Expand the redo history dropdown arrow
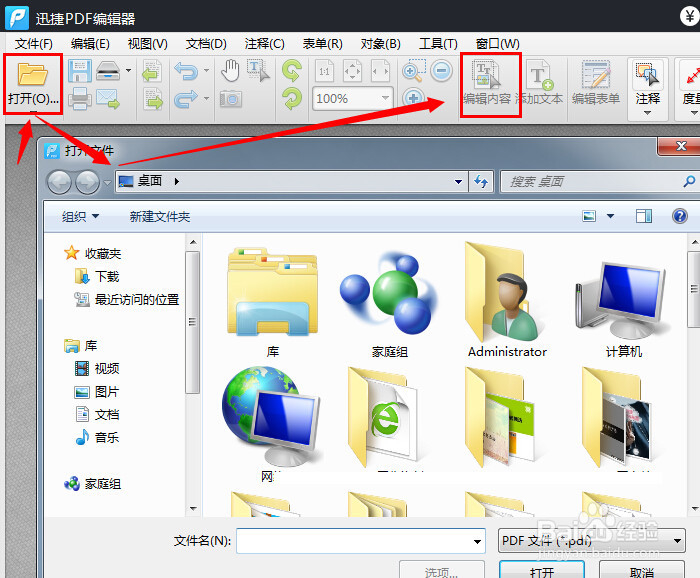Image resolution: width=700 pixels, height=578 pixels. pos(206,98)
